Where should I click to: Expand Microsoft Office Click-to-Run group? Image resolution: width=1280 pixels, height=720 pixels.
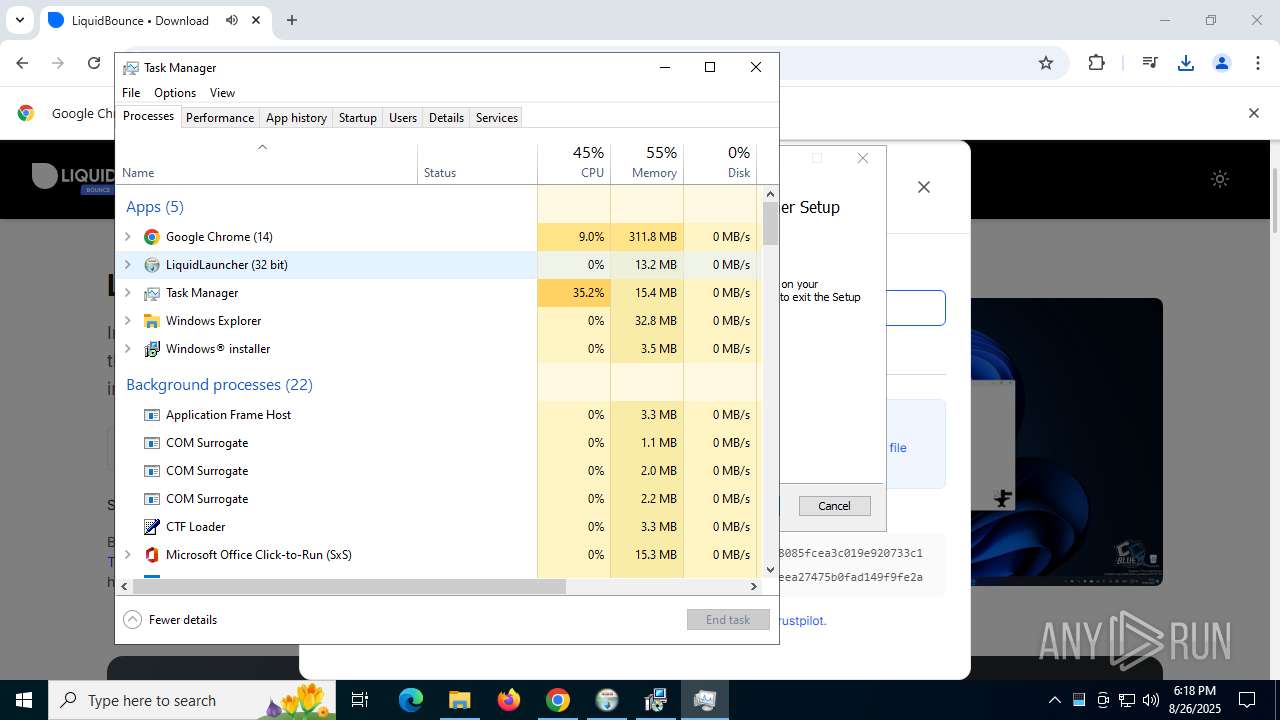coord(127,555)
